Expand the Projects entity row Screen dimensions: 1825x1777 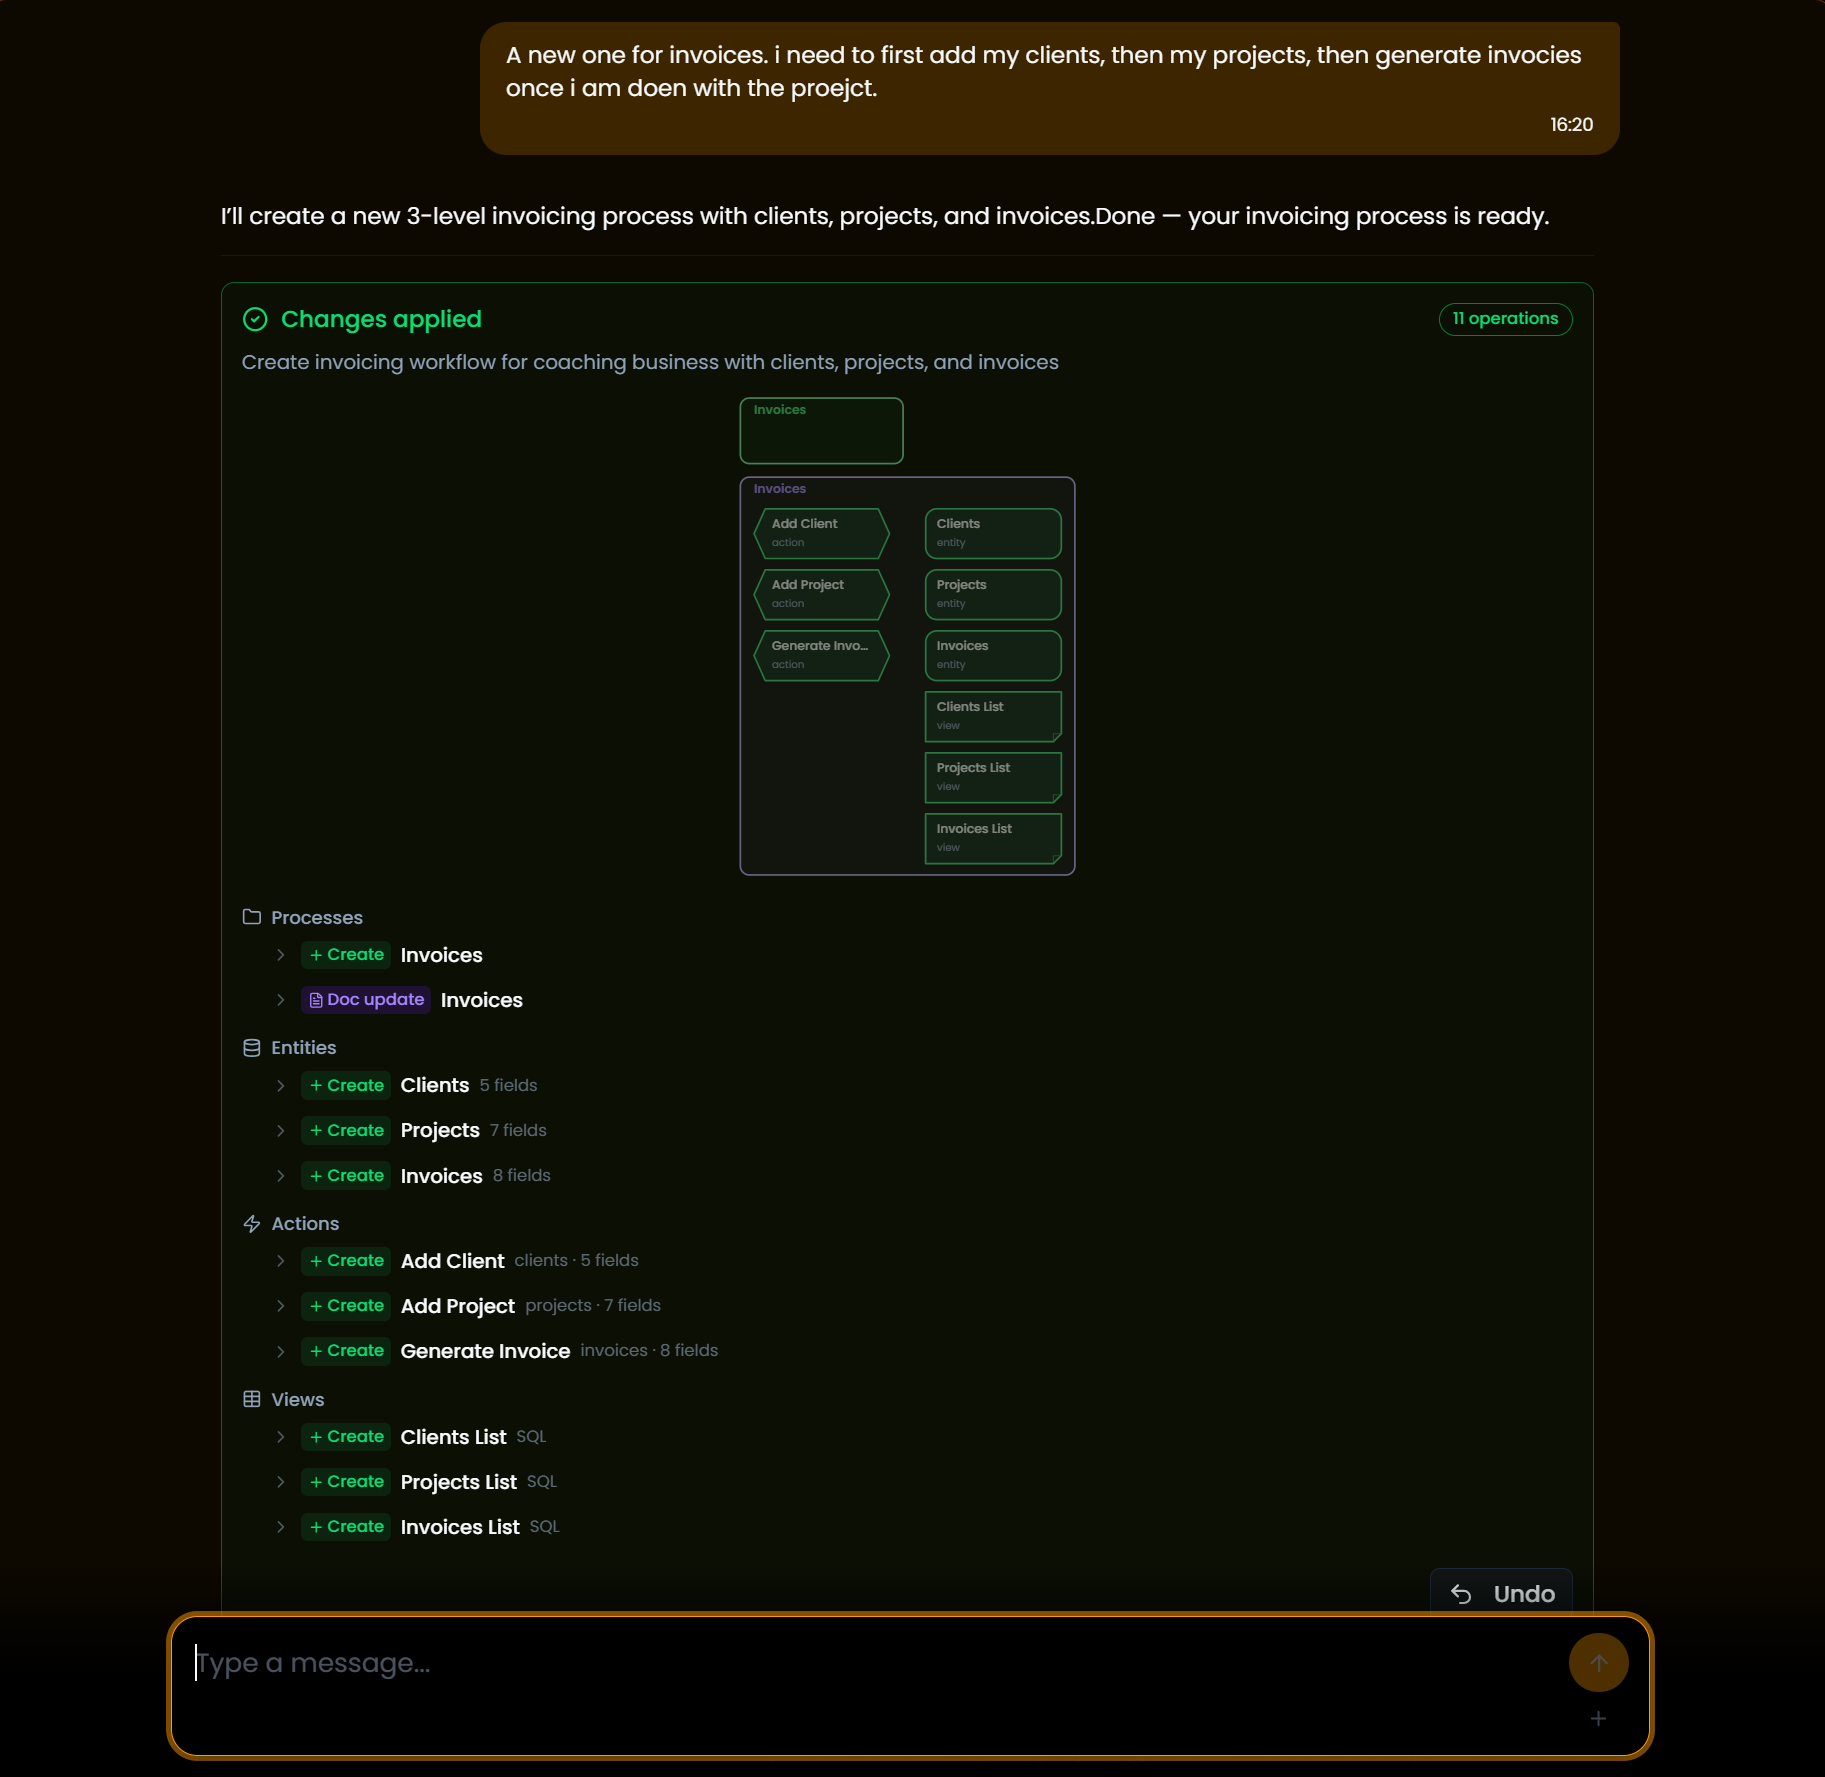tap(280, 1131)
